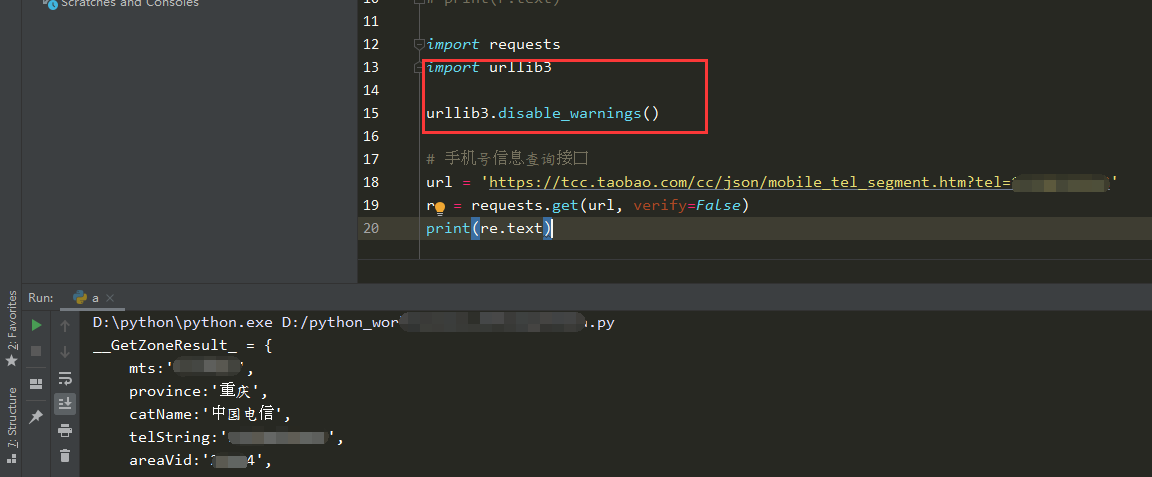Click 'verify' argument on line 19
Image resolution: width=1152 pixels, height=477 pixels.
coord(660,206)
